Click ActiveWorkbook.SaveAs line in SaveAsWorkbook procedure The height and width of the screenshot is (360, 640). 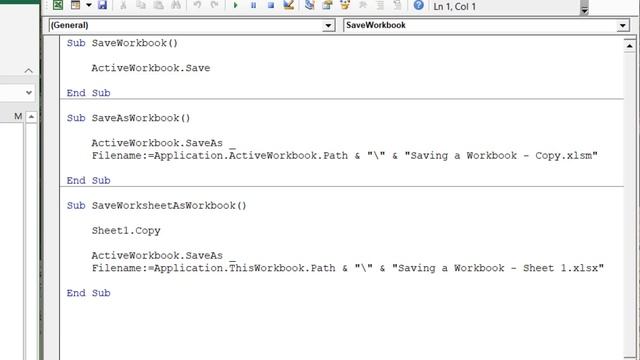pos(164,143)
